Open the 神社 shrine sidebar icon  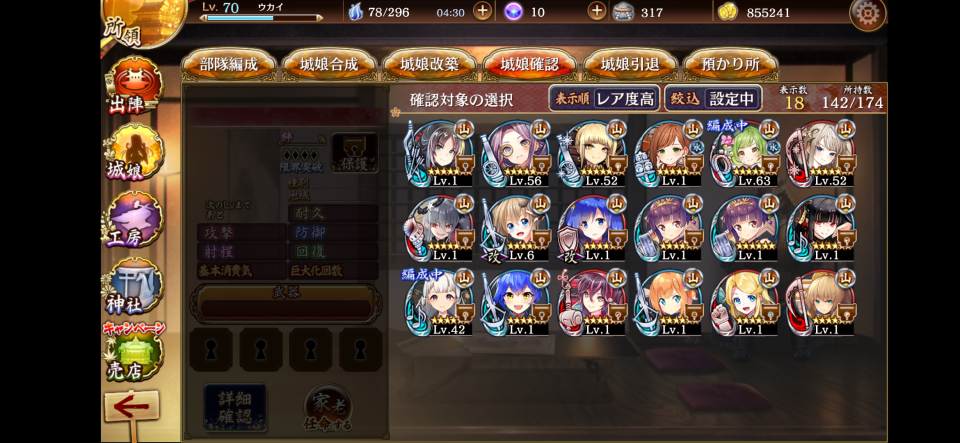point(134,286)
